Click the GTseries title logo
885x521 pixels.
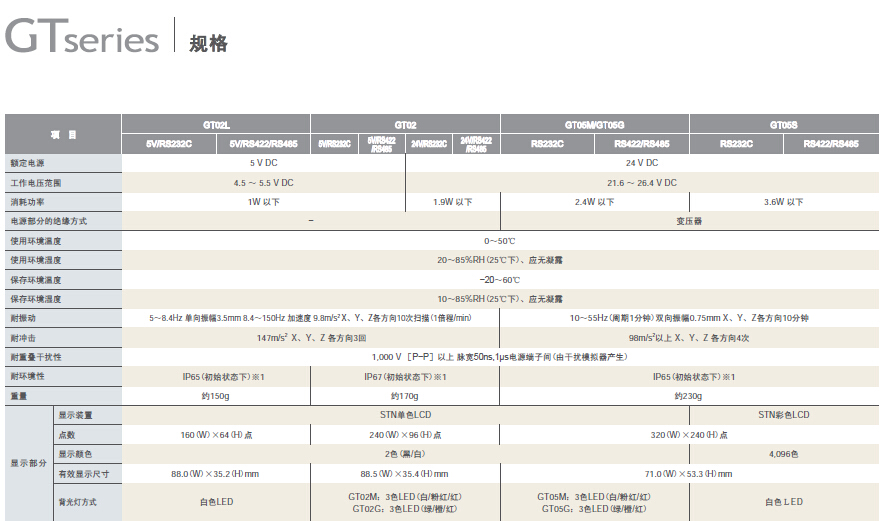[82, 38]
